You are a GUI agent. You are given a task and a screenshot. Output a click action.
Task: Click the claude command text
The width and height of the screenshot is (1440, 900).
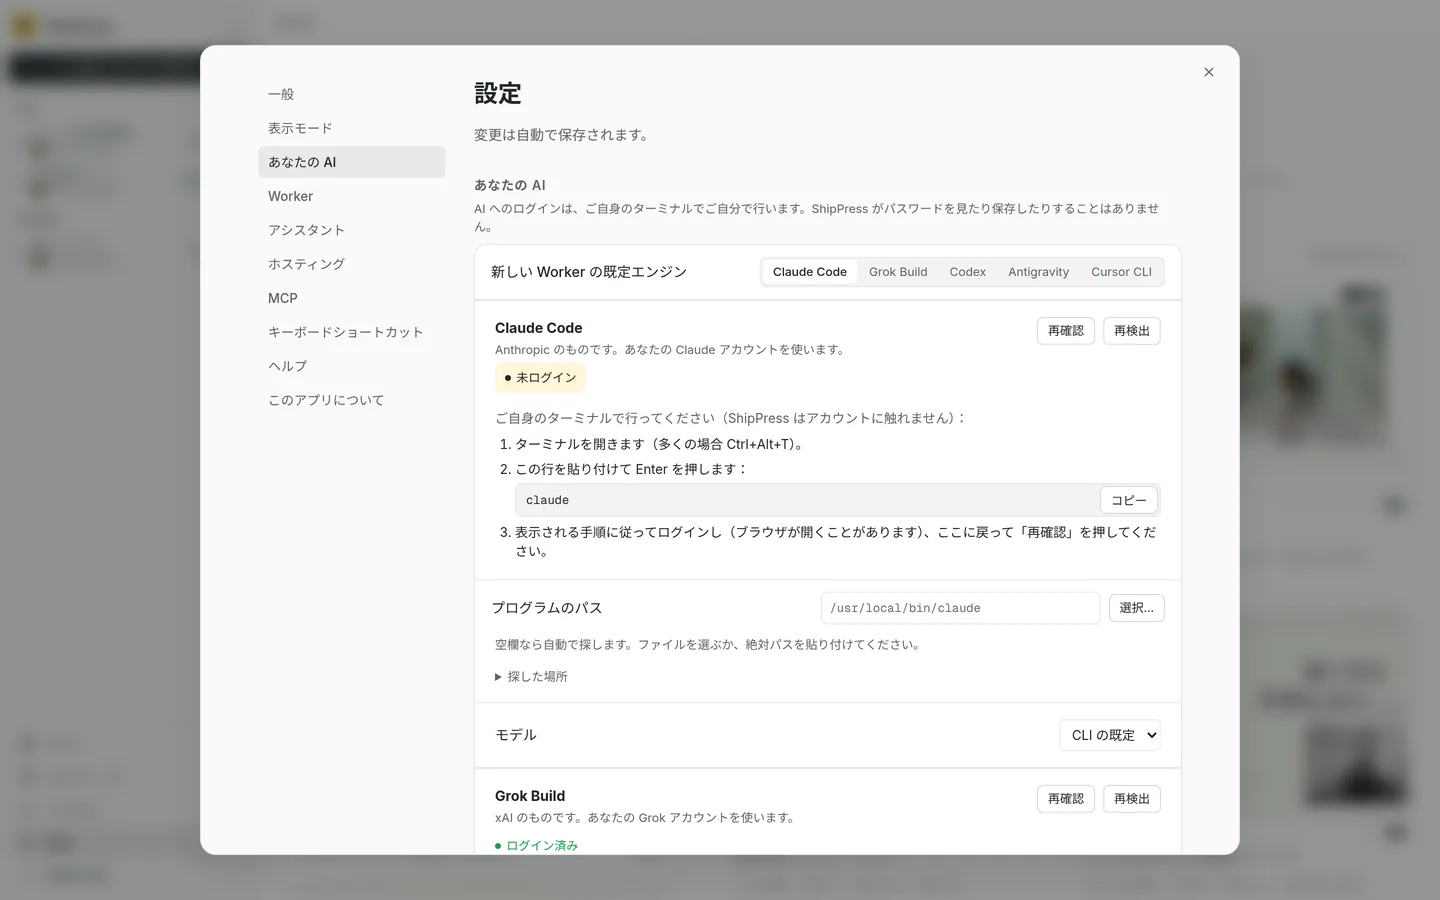pos(547,500)
